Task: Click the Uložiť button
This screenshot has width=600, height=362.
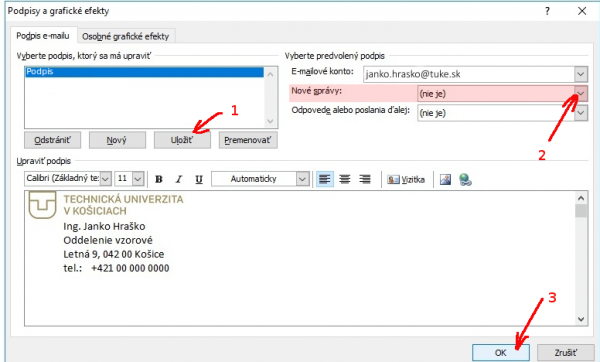Action: pyautogui.click(x=182, y=140)
